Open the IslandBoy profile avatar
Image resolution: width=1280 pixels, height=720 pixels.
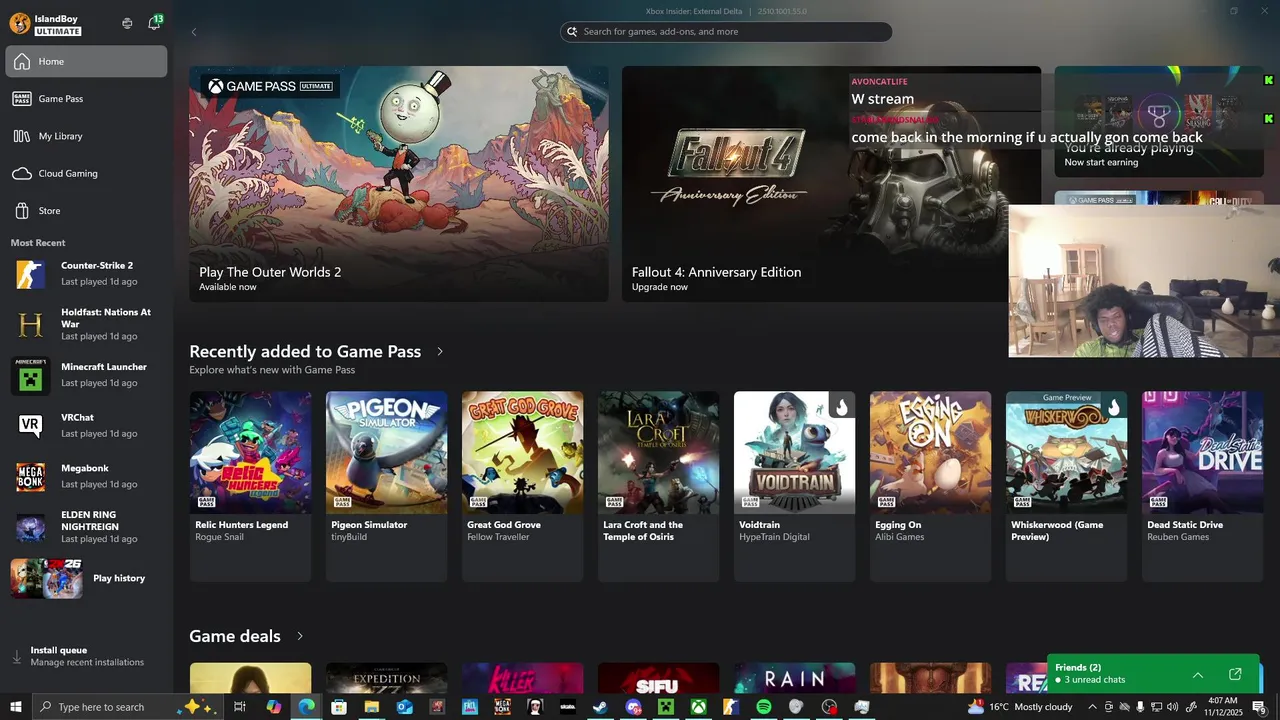[x=19, y=23]
